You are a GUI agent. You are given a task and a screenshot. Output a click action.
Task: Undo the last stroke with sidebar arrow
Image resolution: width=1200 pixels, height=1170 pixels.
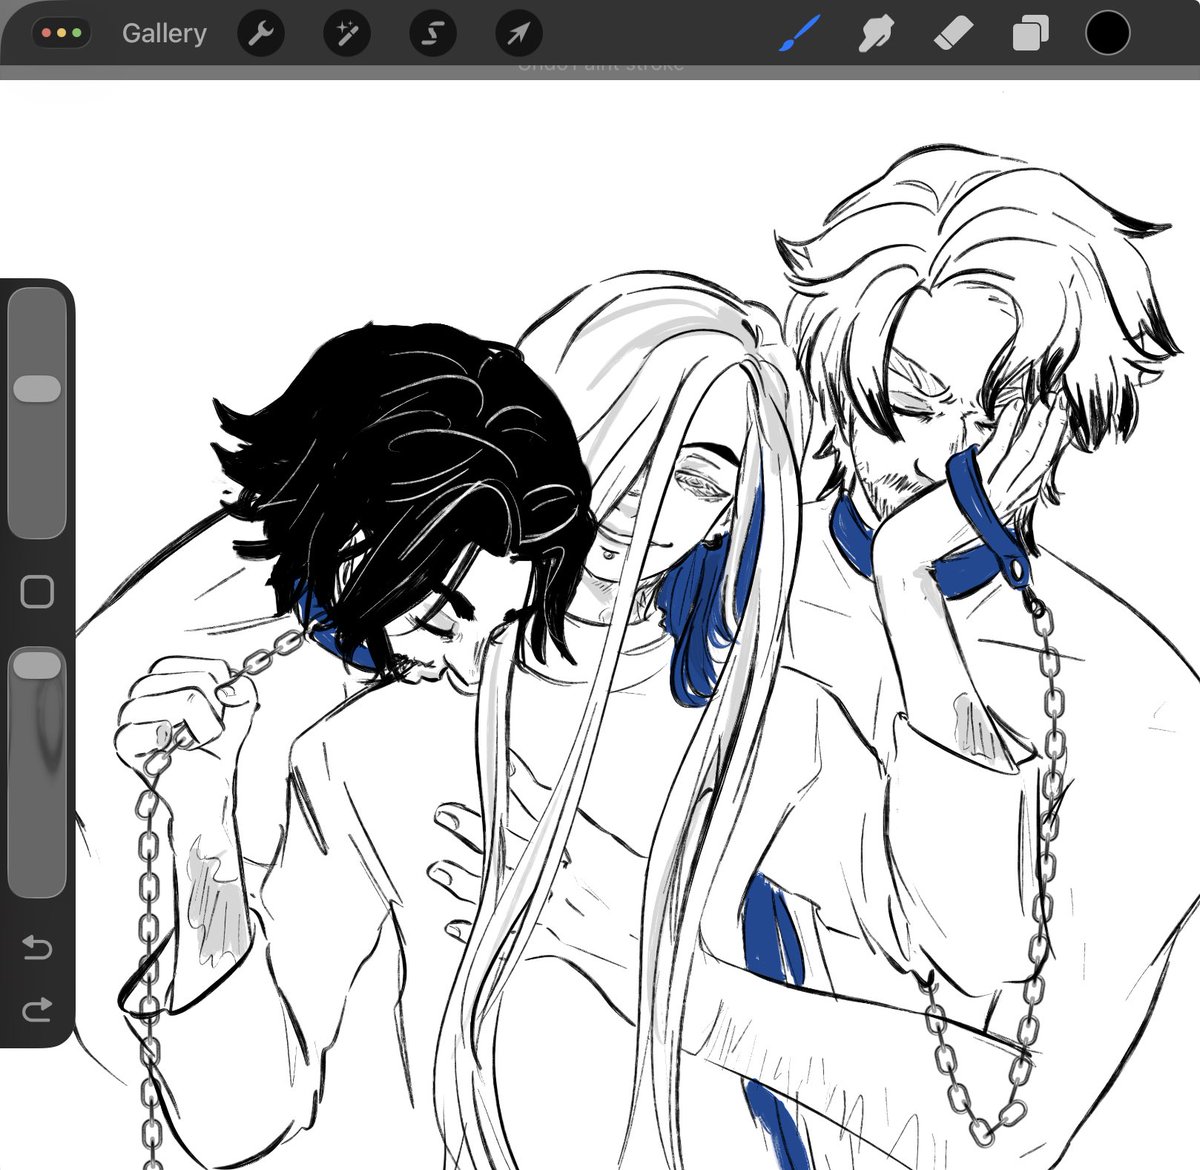37,946
